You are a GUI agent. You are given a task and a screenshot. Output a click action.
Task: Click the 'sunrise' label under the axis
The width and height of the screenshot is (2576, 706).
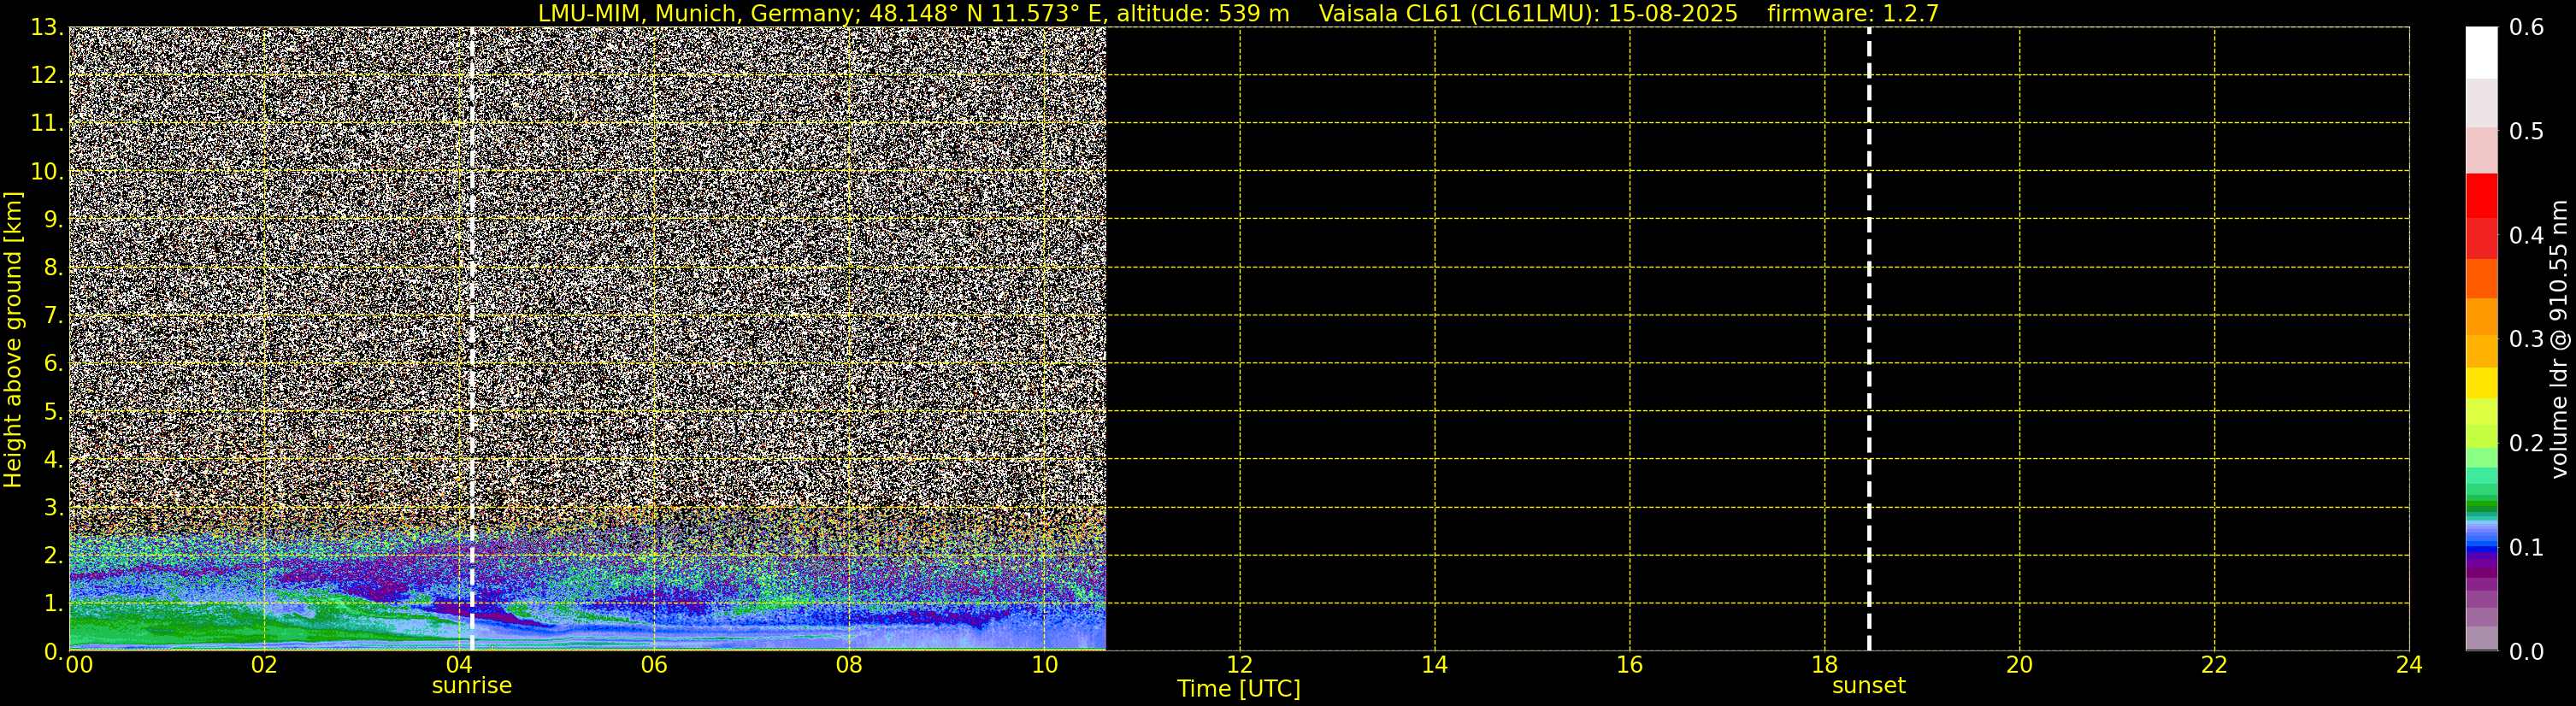pyautogui.click(x=471, y=686)
